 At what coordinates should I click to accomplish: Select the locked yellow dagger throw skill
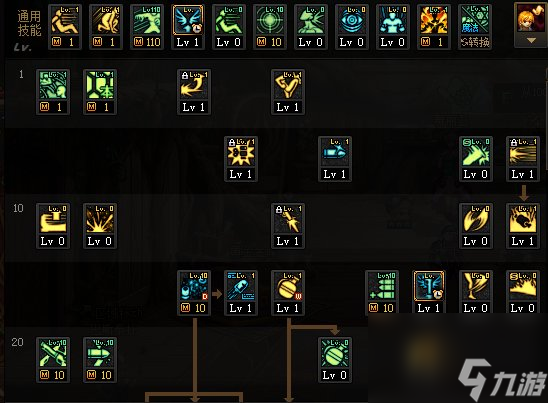(x=288, y=226)
